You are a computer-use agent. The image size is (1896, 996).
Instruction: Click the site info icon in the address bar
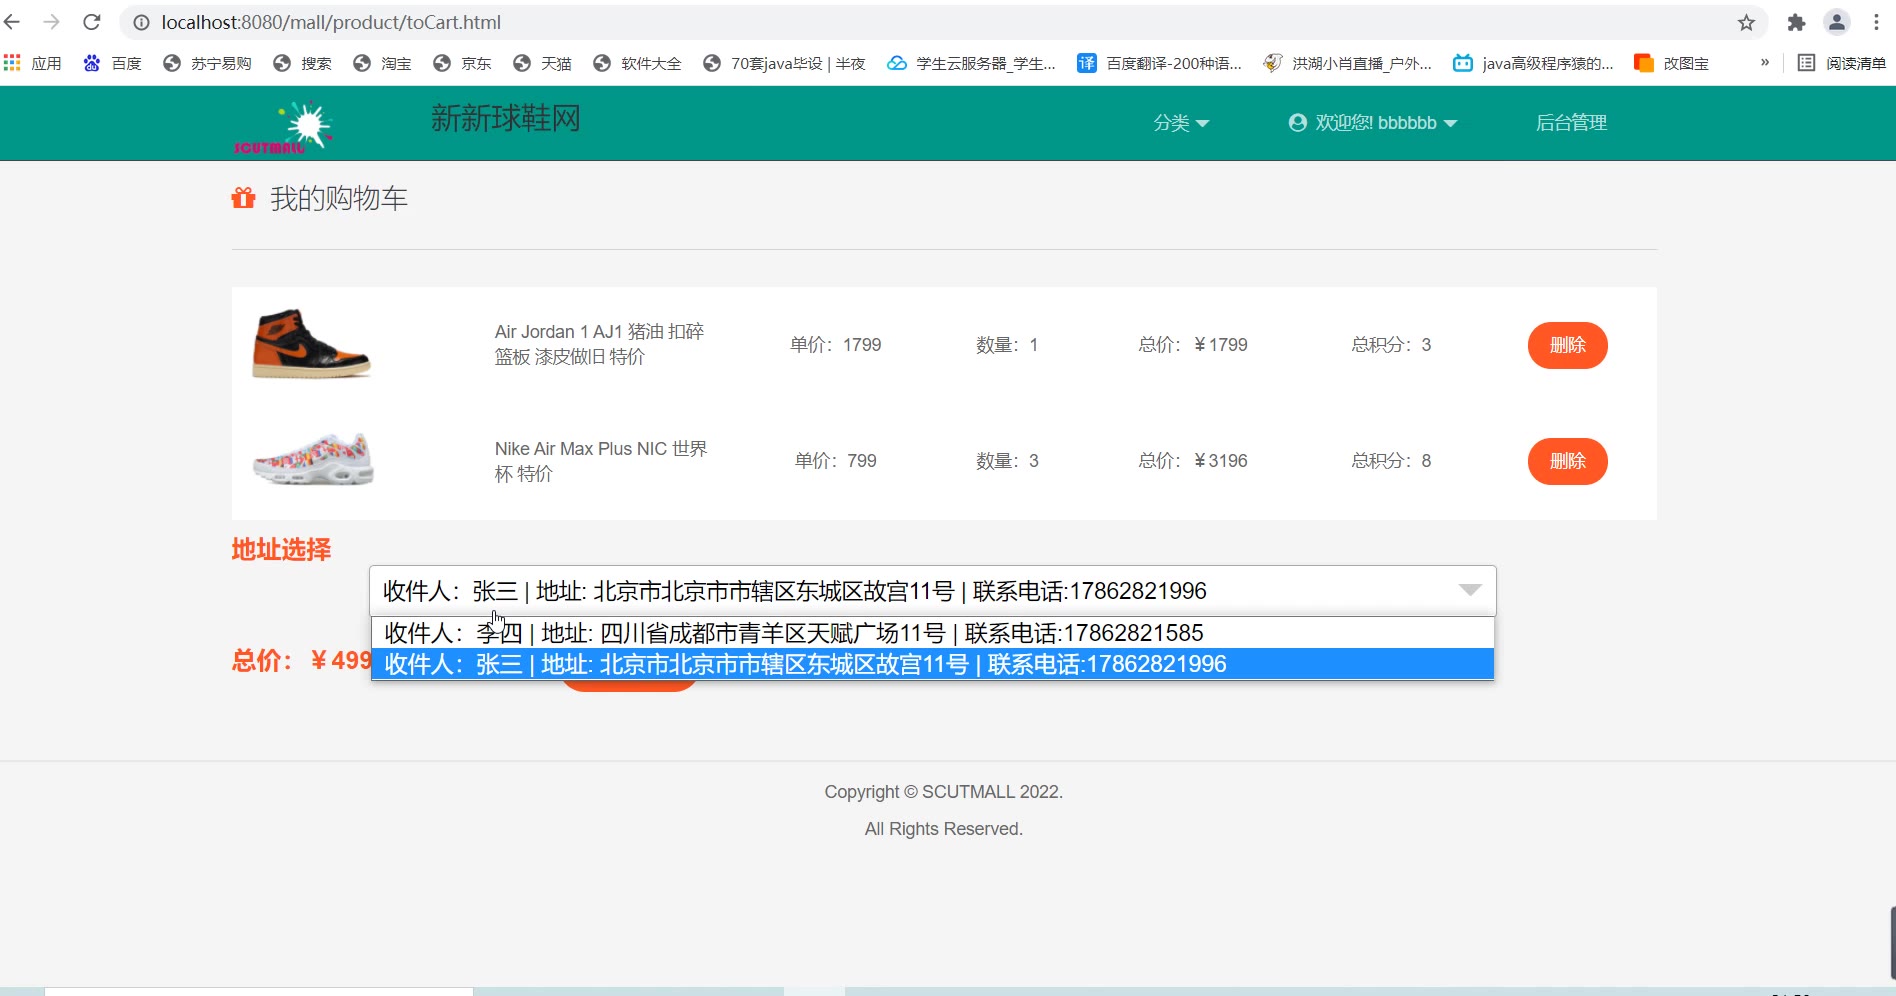coord(142,22)
